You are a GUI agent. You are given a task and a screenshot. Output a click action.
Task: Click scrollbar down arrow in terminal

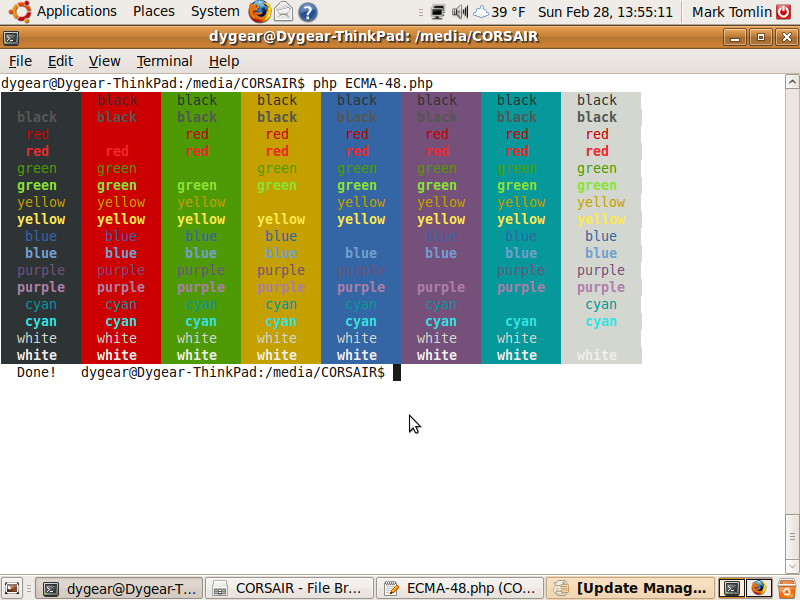792,566
